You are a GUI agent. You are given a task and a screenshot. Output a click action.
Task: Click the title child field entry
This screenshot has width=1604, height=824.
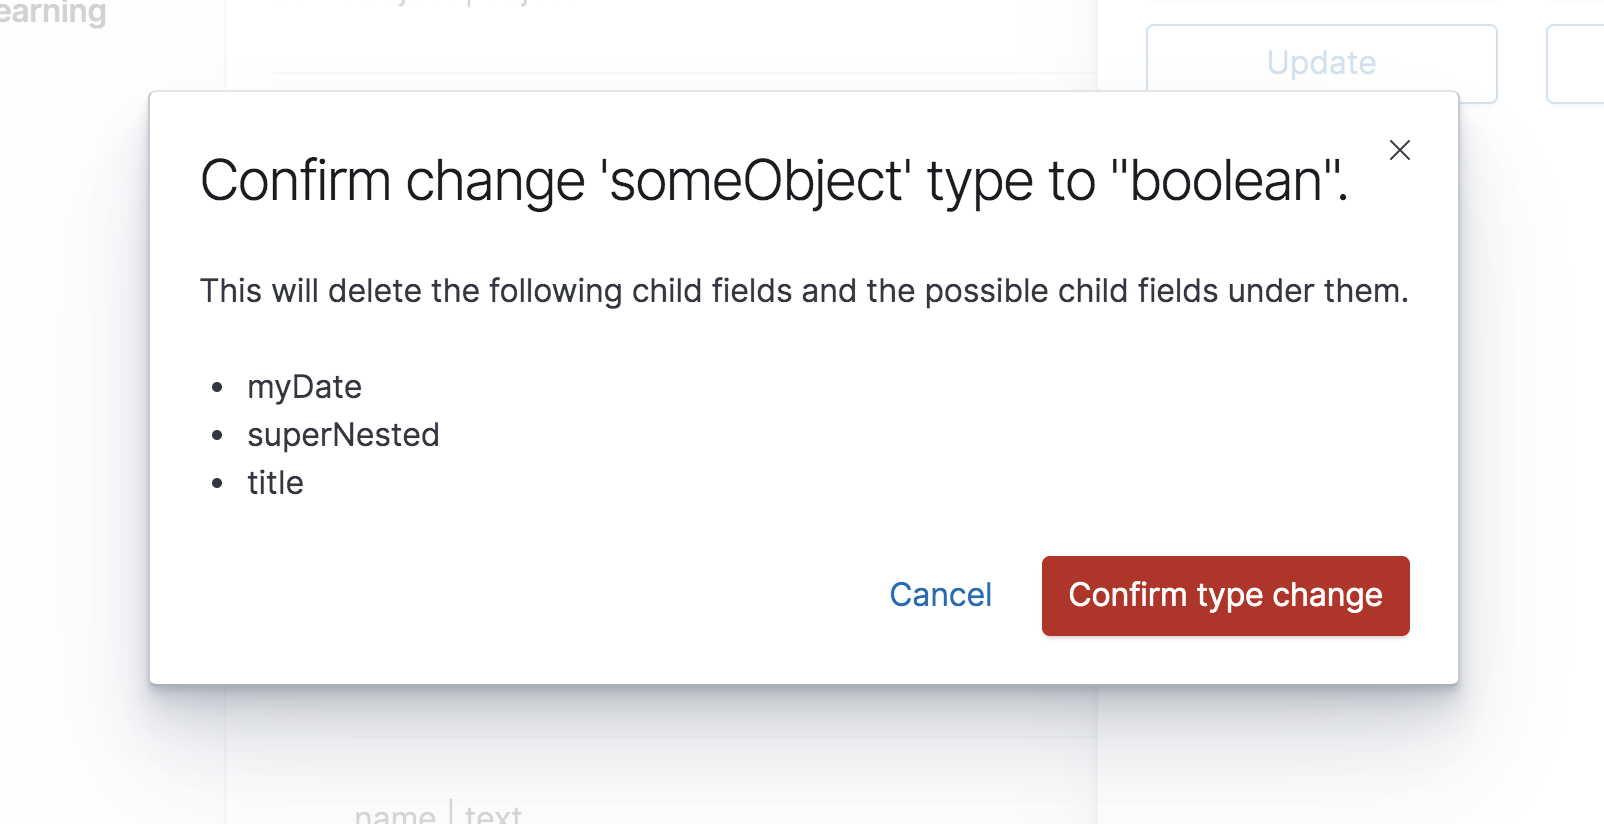[x=275, y=483]
